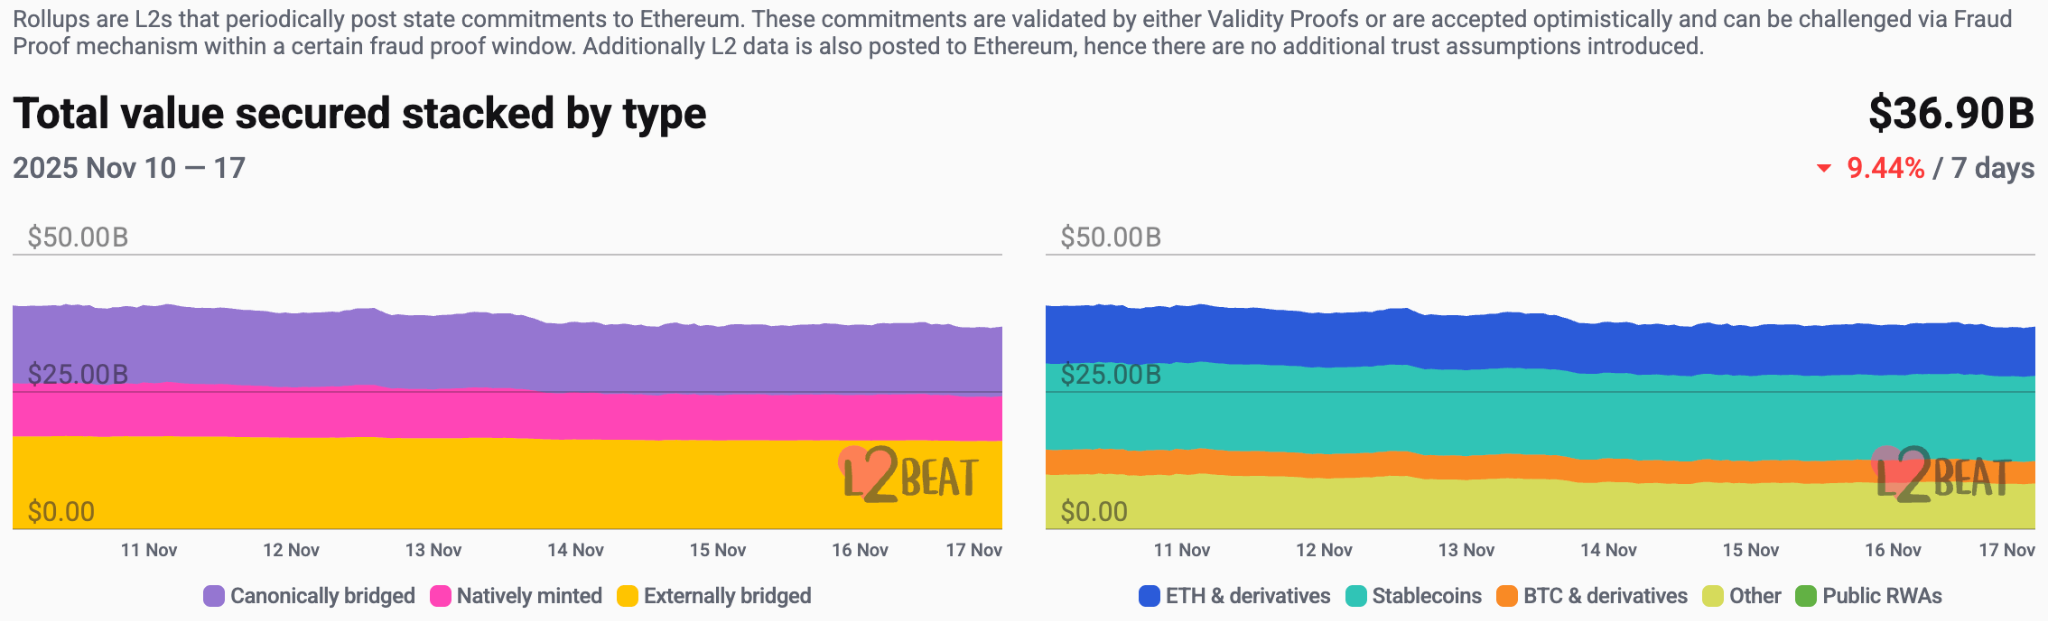Click the Canonically bridged legend label
The width and height of the screenshot is (2048, 621).
pyautogui.click(x=322, y=596)
